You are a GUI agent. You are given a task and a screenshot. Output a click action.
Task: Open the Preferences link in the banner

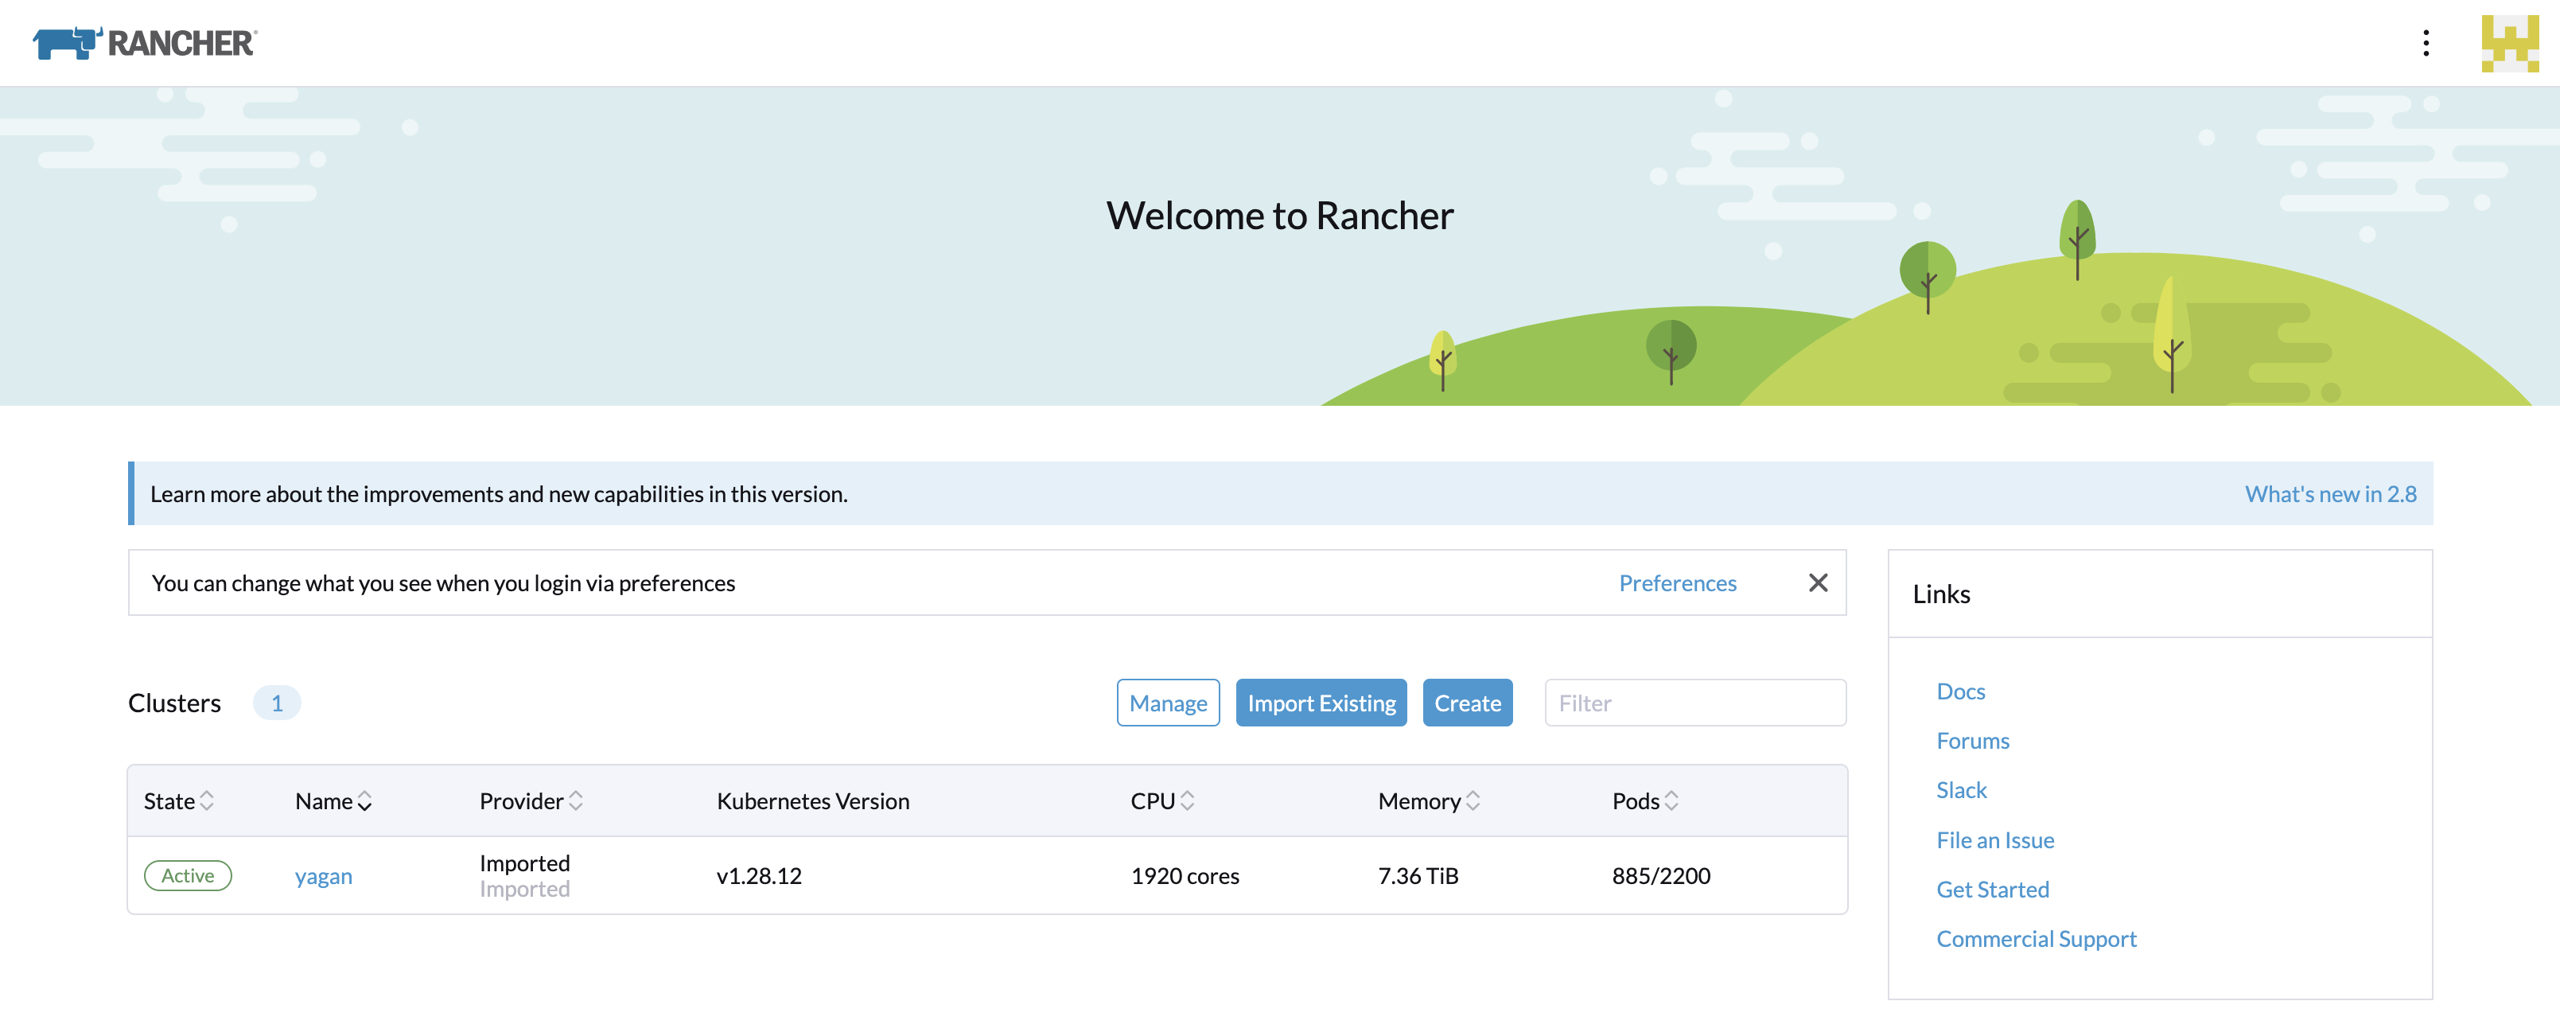click(x=1677, y=582)
